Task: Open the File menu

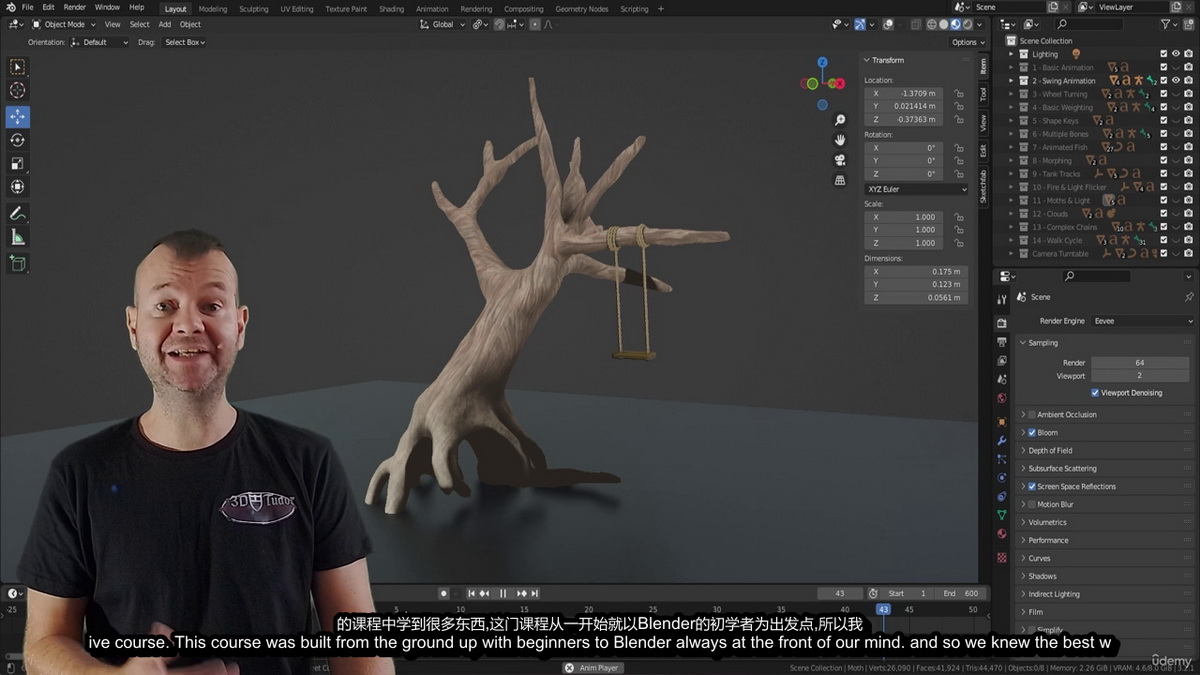Action: pyautogui.click(x=27, y=7)
